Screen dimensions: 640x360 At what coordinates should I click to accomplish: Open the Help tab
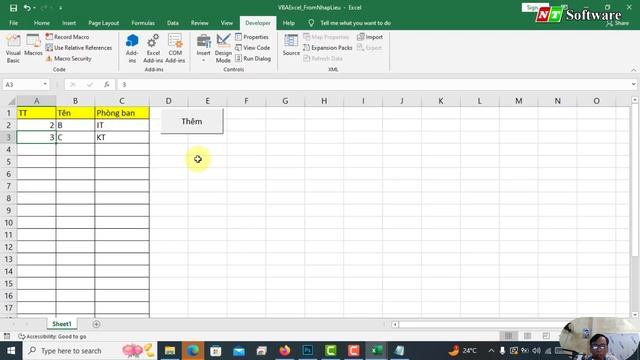click(289, 23)
